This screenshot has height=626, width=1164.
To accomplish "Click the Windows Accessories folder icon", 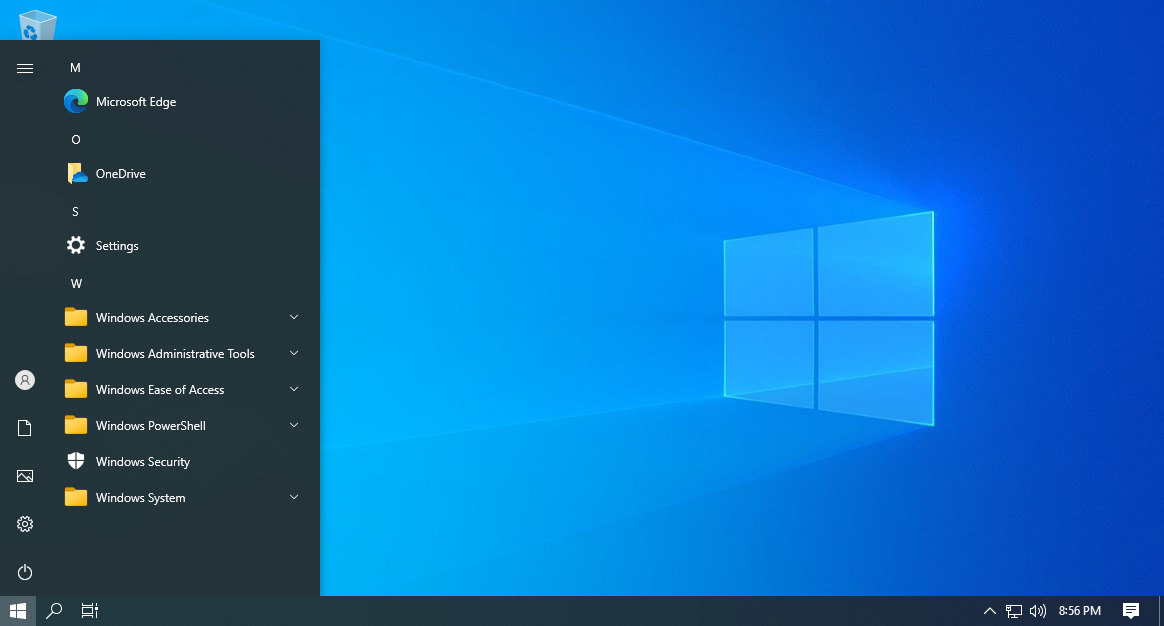I will pyautogui.click(x=76, y=318).
